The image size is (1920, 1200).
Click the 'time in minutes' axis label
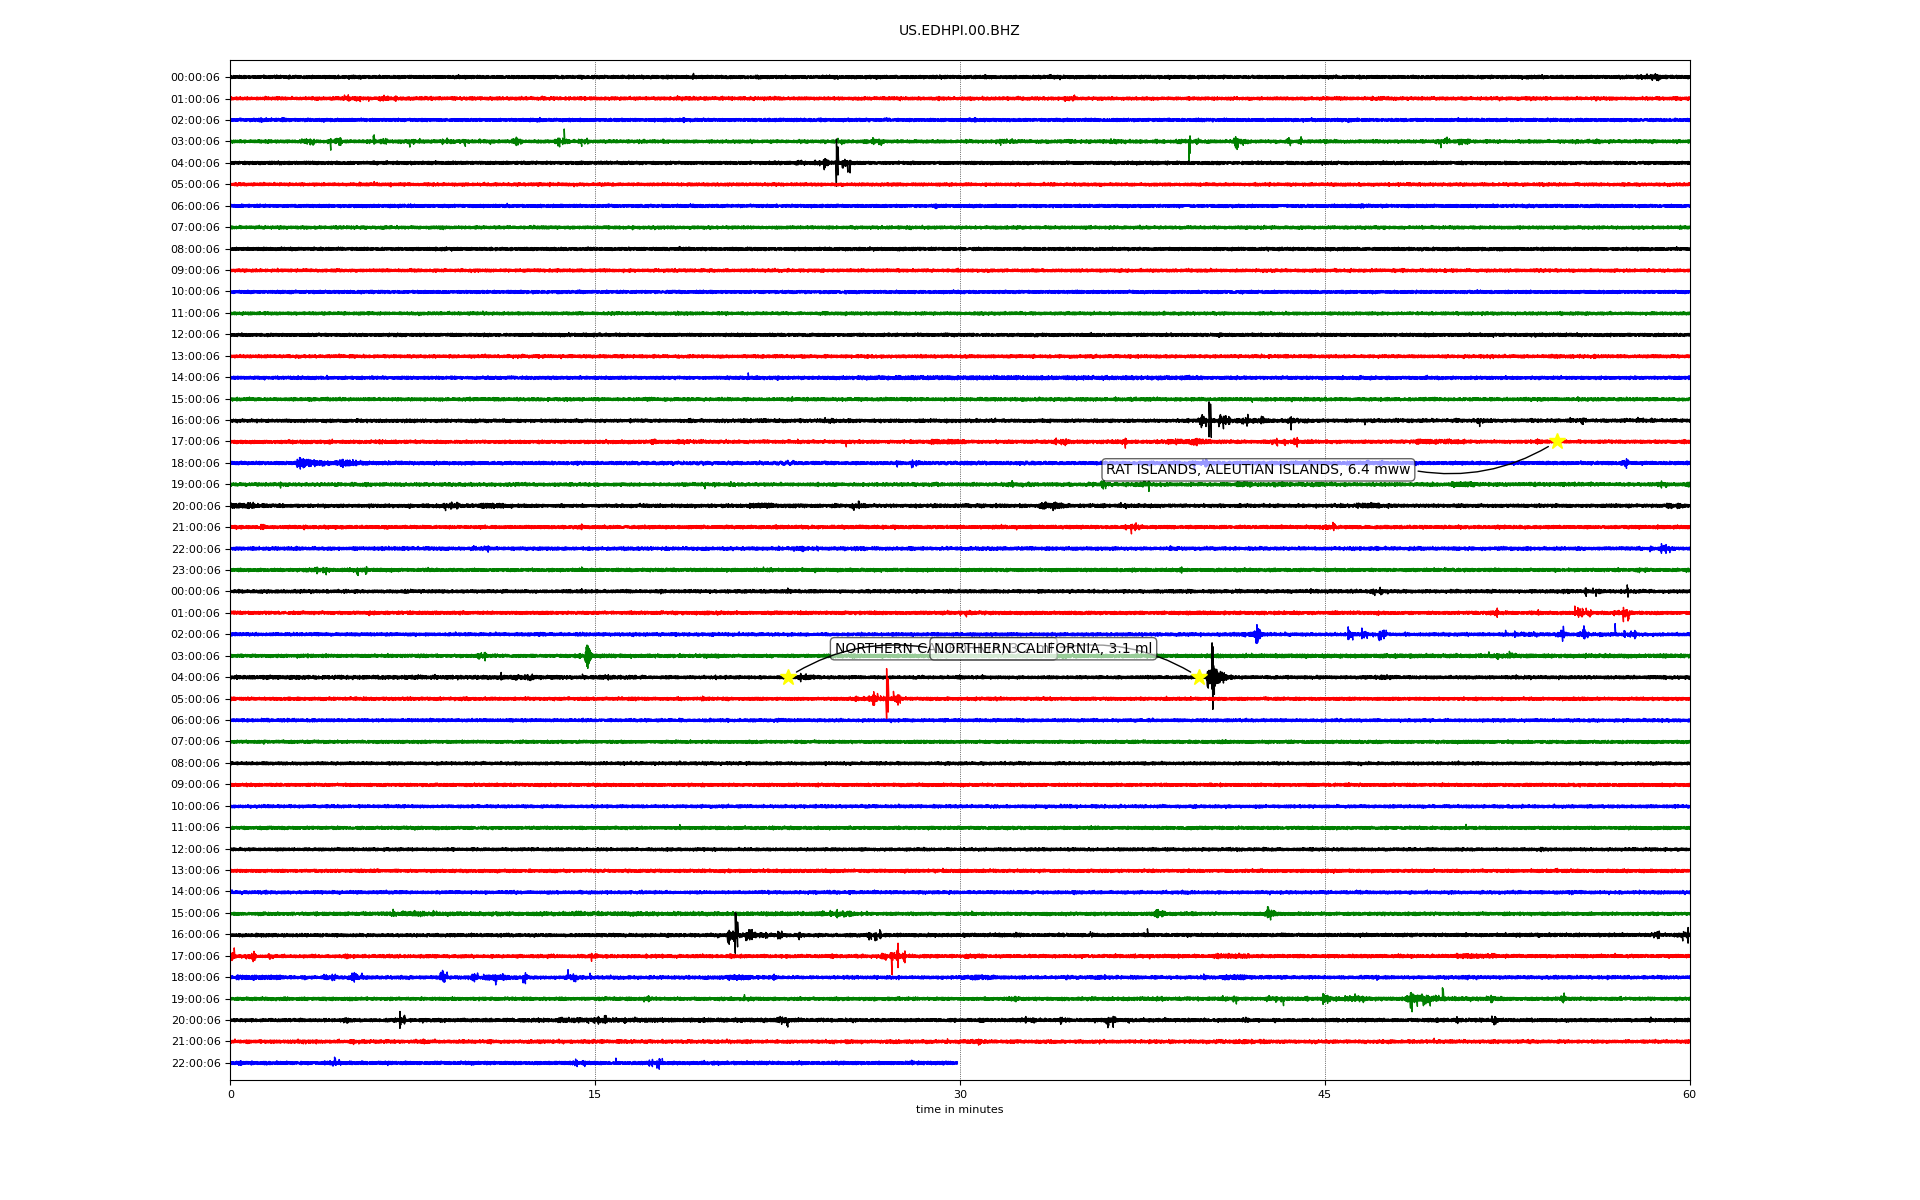pos(959,1109)
